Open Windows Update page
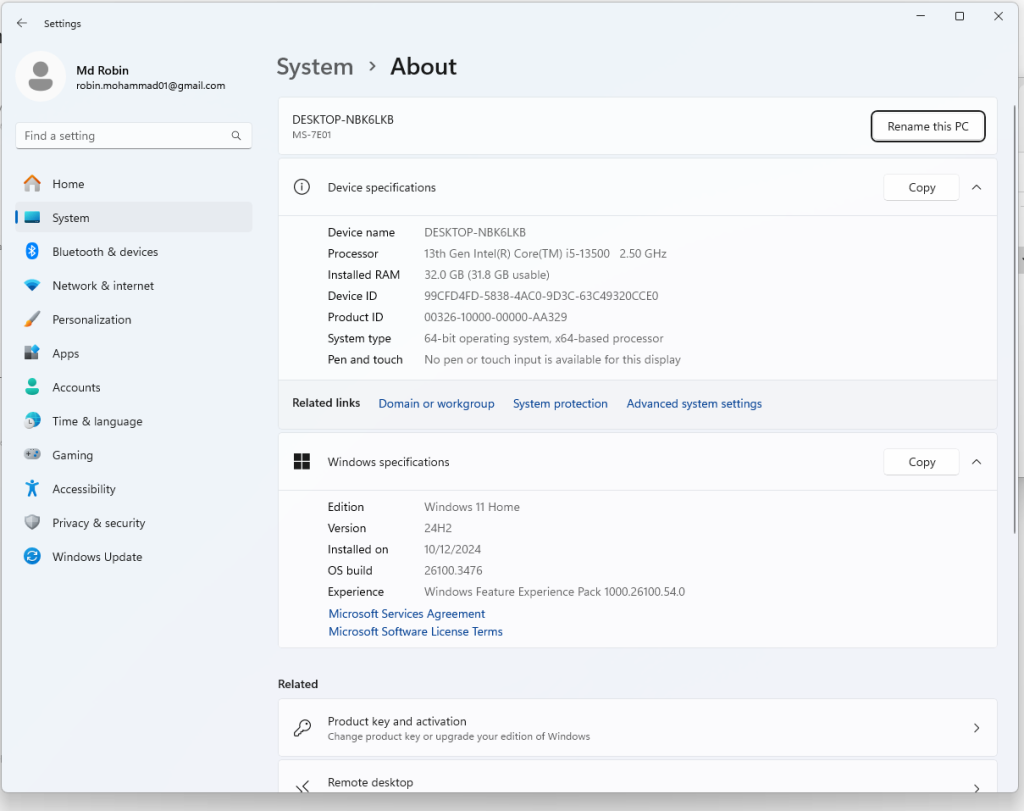The height and width of the screenshot is (811, 1024). pos(133,557)
